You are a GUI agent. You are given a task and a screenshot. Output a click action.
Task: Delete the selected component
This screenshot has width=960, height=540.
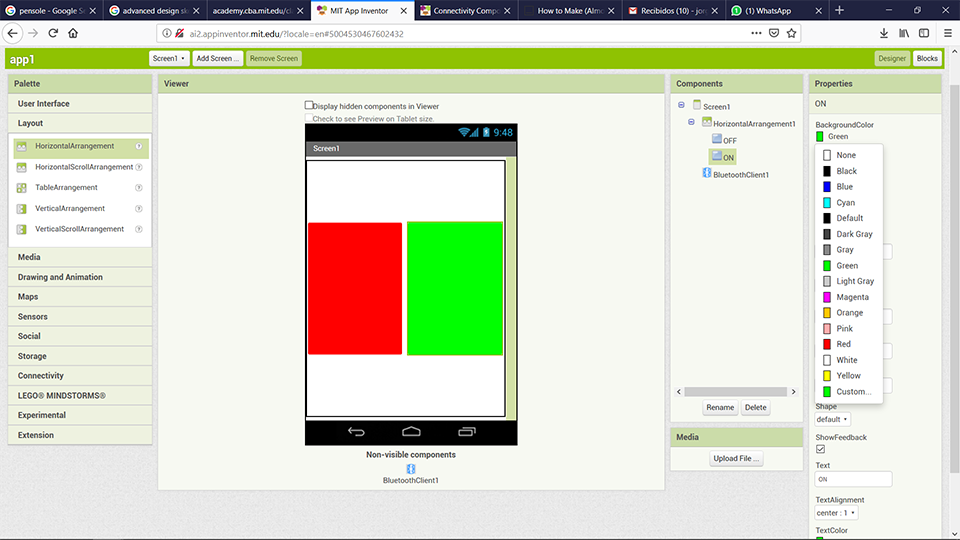tap(756, 408)
